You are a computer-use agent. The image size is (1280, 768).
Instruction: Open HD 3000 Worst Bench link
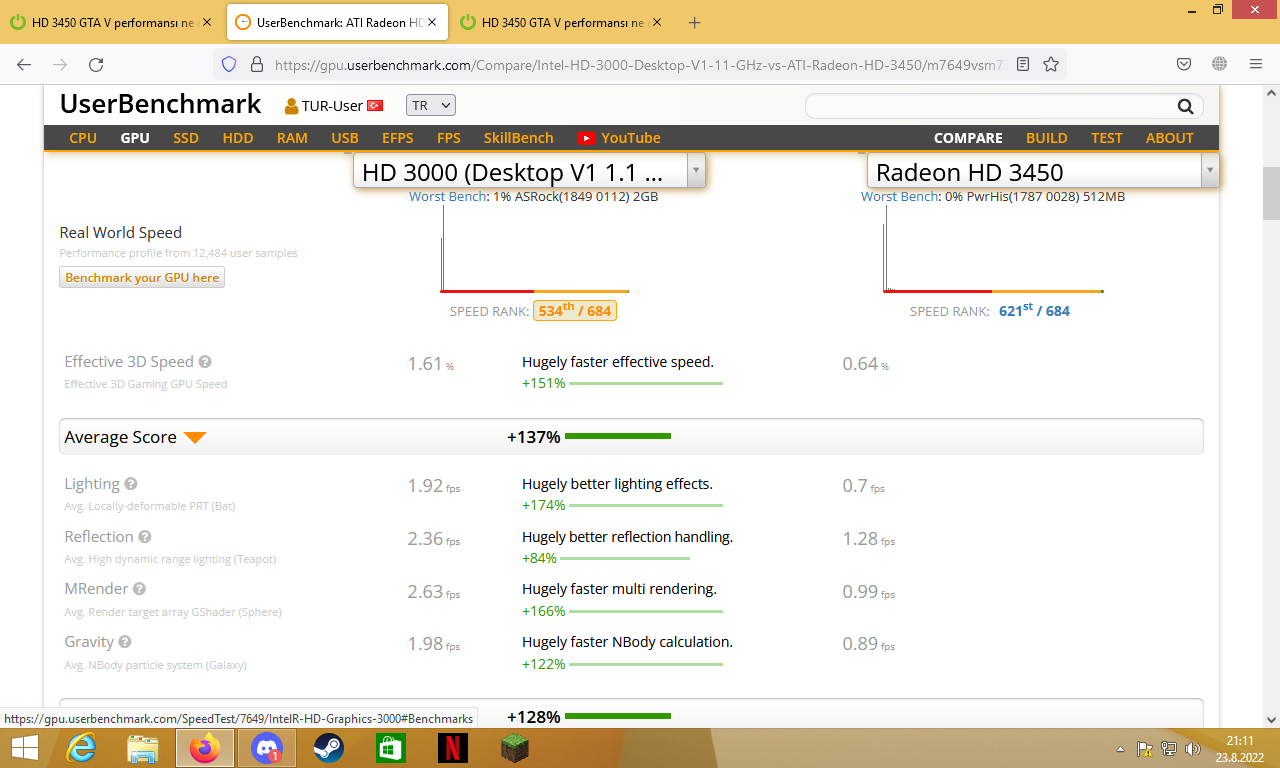point(448,197)
